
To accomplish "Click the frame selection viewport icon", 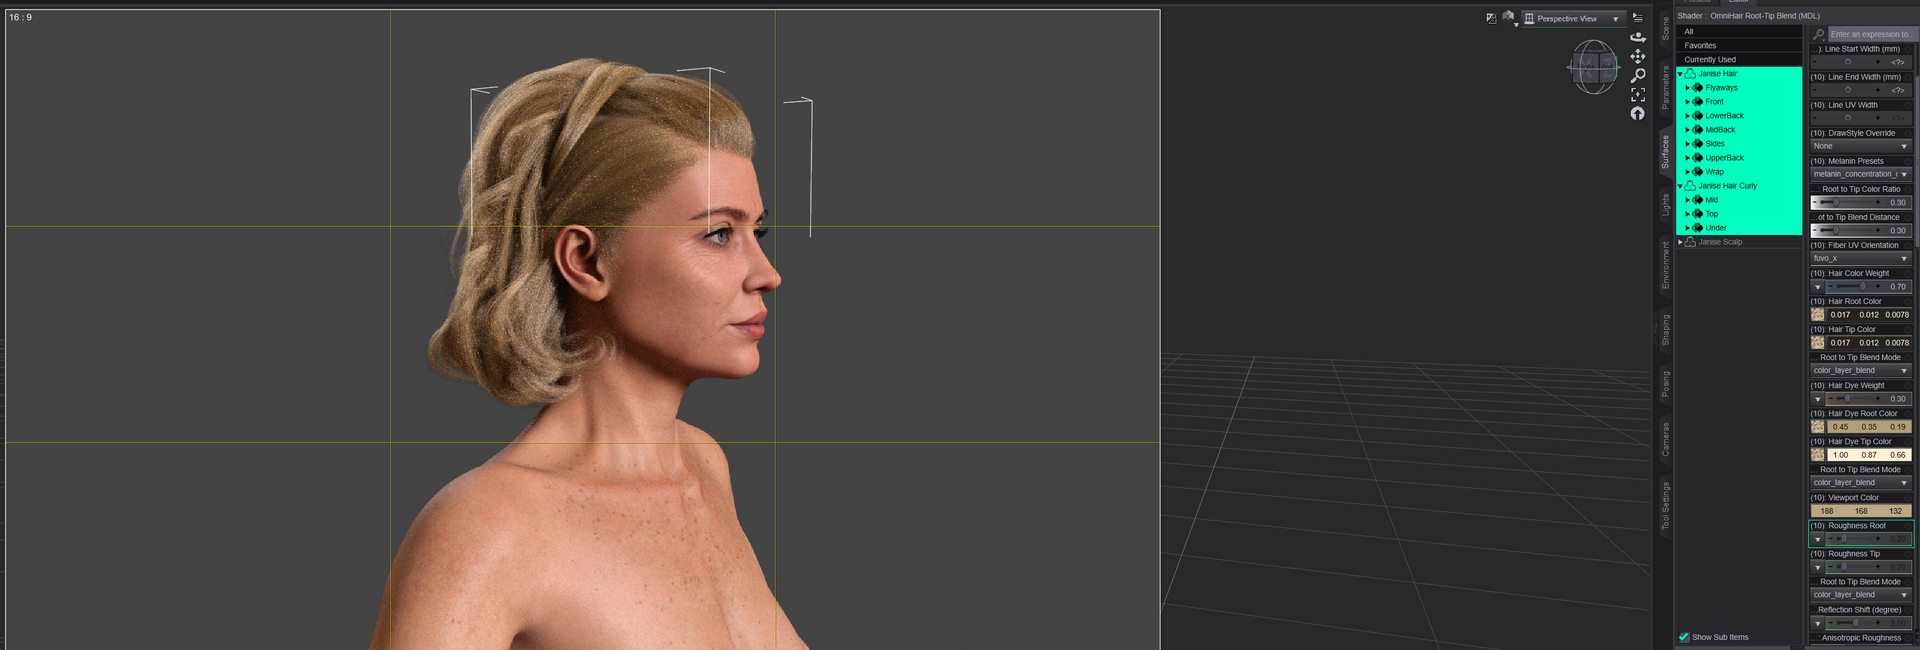I will [x=1637, y=94].
